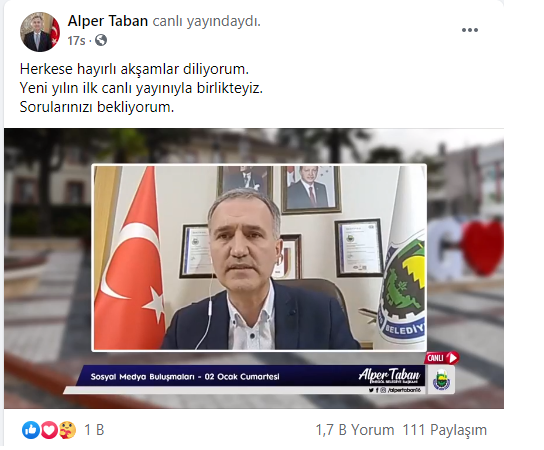544x450 pixels.
Task: Click the Sosyal Medya Buluşmaları caption bar
Action: coord(185,377)
